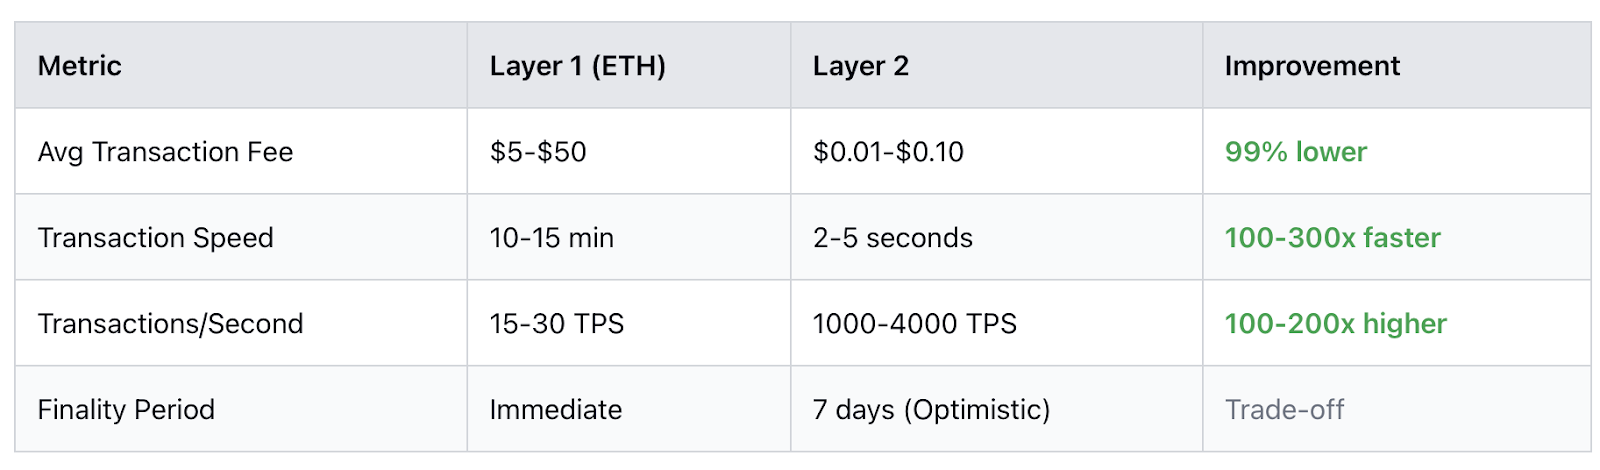The height and width of the screenshot is (470, 1600).
Task: Select the Improvement column header
Action: [1312, 66]
